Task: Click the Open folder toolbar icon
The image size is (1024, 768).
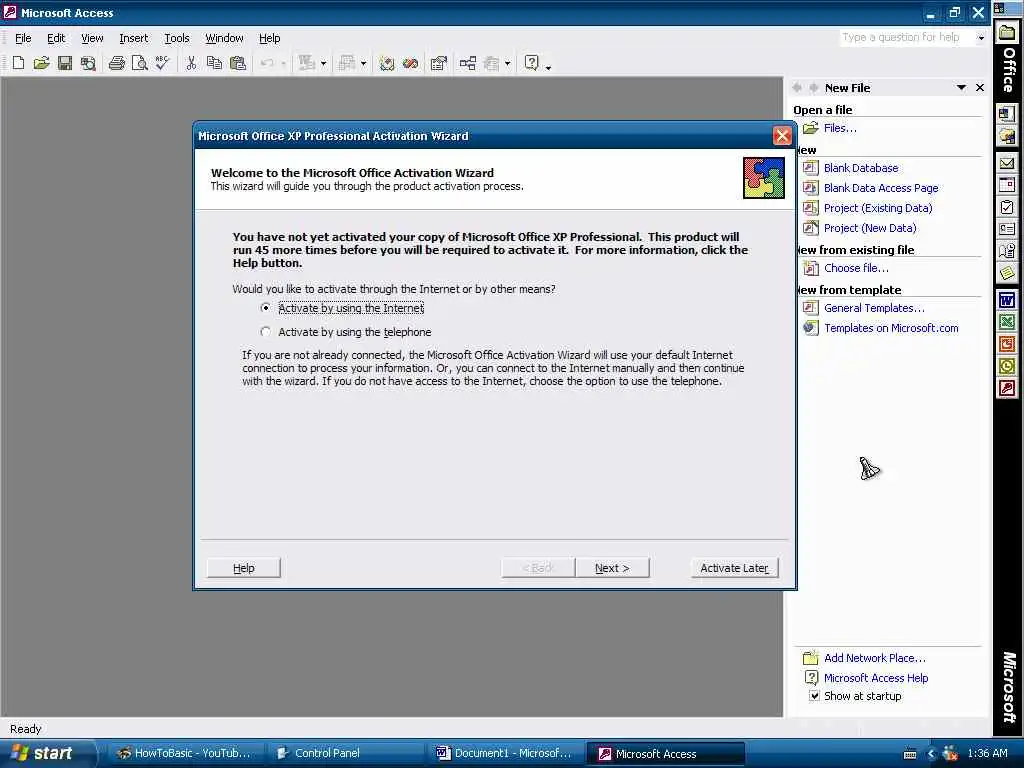Action: pyautogui.click(x=42, y=63)
